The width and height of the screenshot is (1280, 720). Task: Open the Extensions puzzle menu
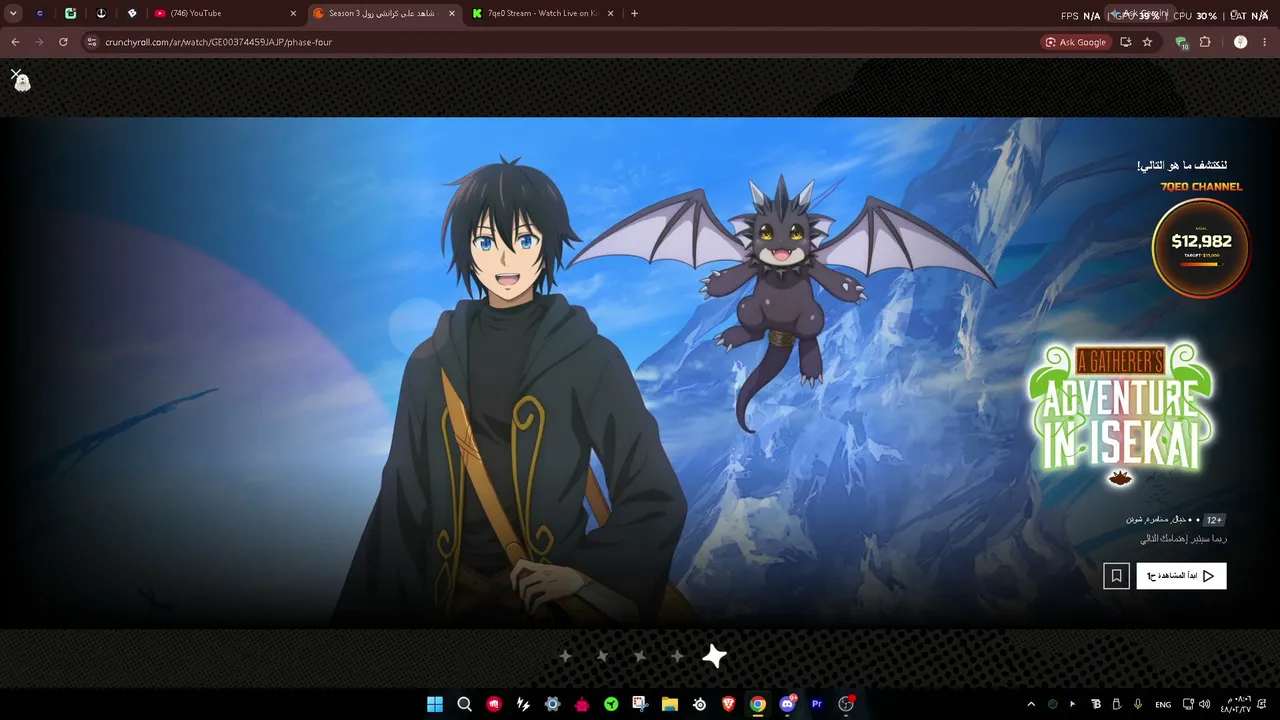tap(1205, 42)
